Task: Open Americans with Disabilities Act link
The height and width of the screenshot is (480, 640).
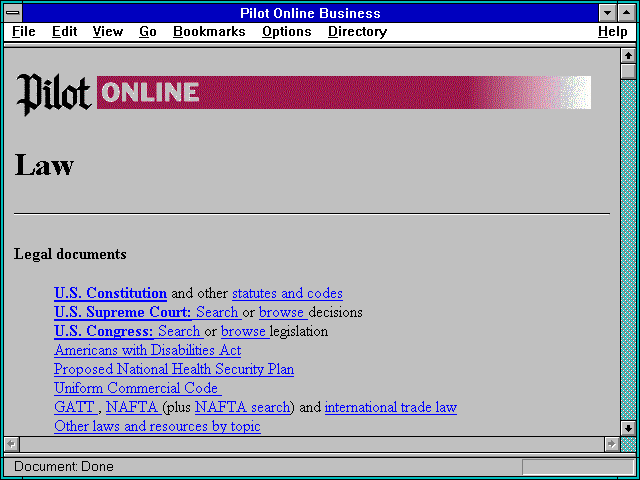Action: click(147, 350)
